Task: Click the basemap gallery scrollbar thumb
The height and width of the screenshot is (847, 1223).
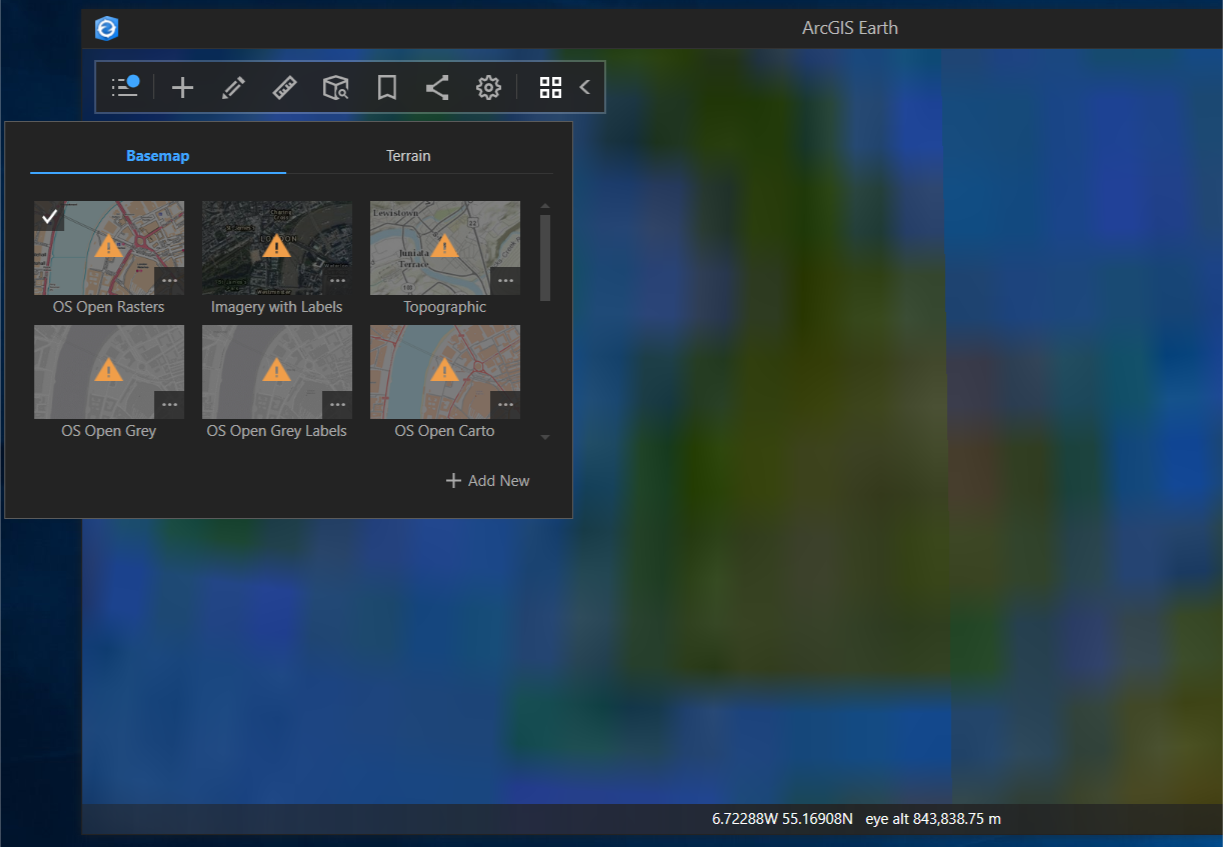Action: point(545,257)
